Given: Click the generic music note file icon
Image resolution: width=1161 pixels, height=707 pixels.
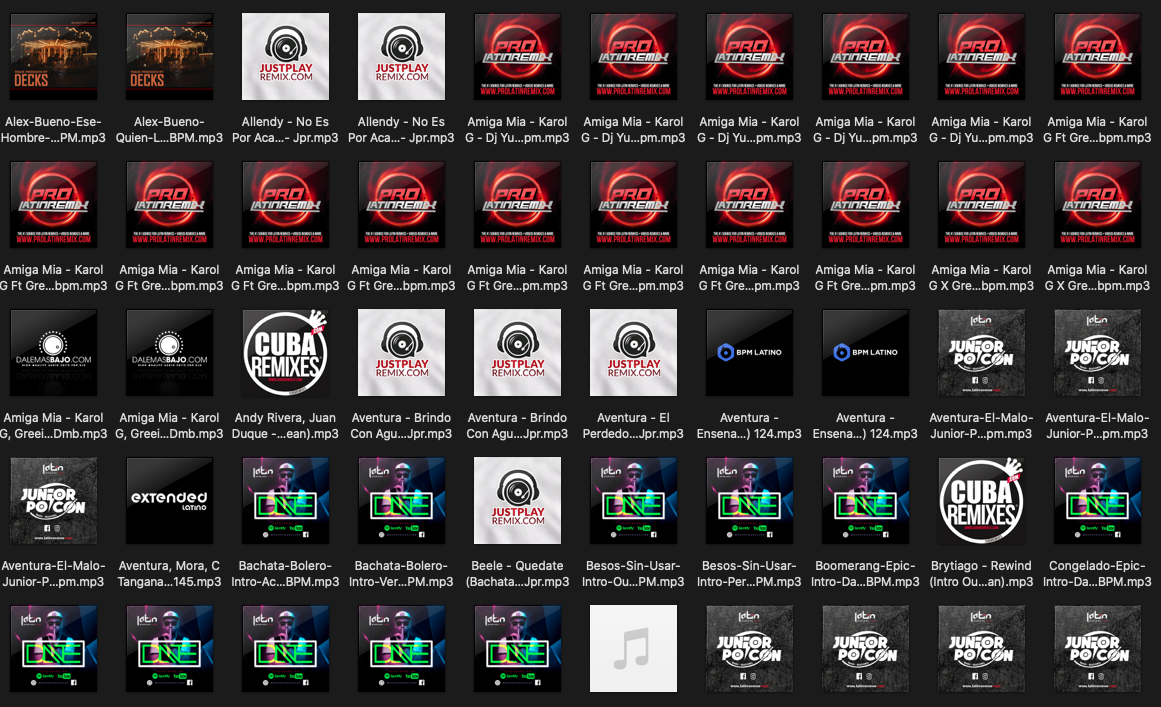Looking at the screenshot, I should coord(633,648).
